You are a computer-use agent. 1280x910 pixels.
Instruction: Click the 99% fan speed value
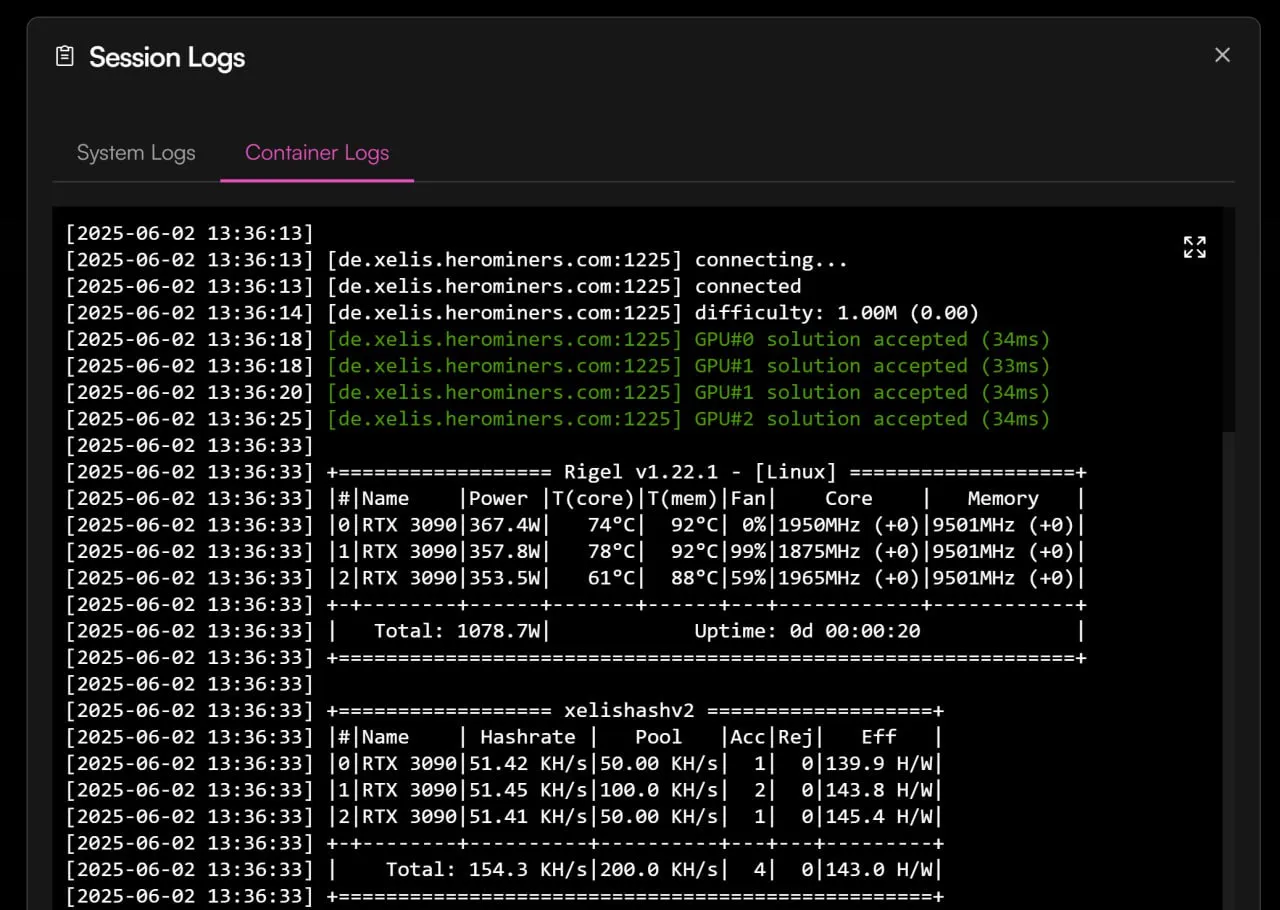(x=748, y=551)
